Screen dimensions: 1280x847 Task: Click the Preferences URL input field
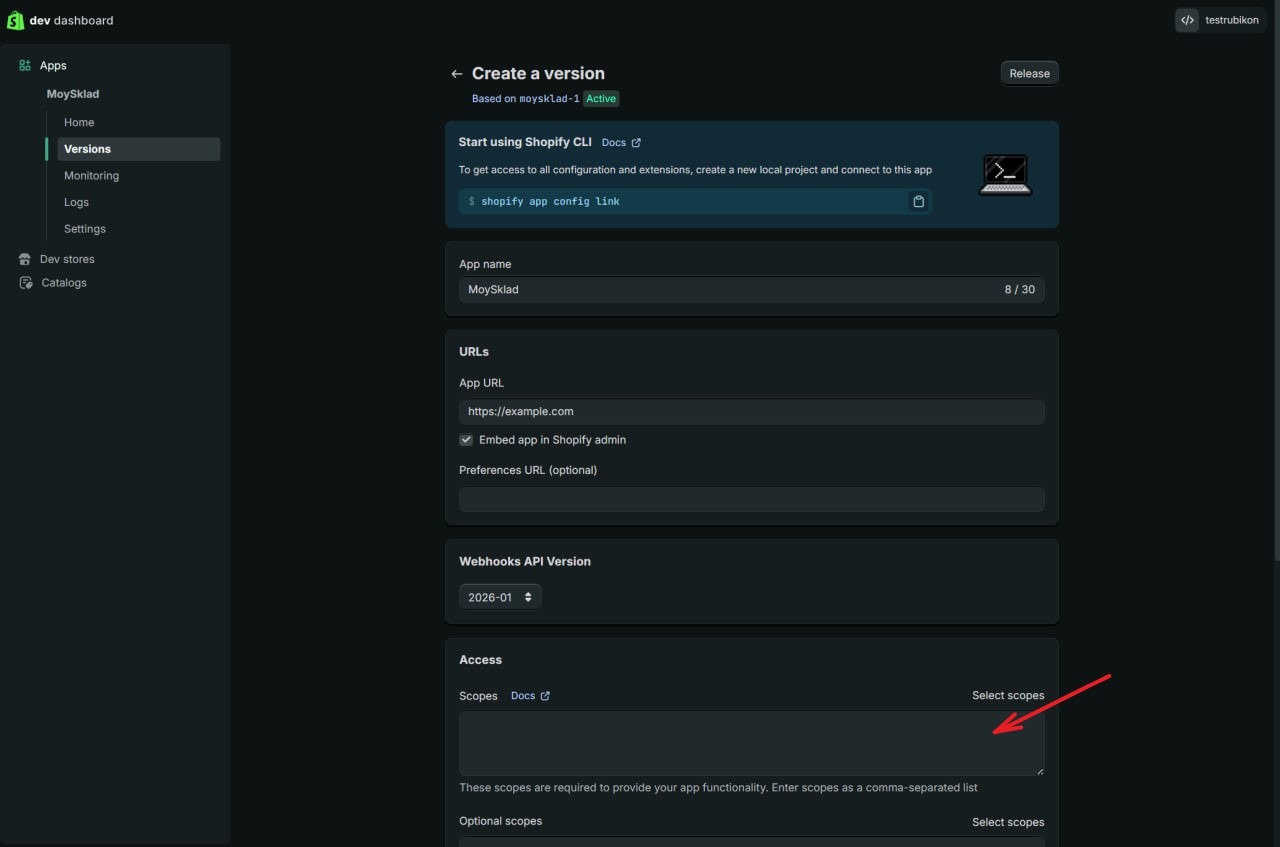751,499
